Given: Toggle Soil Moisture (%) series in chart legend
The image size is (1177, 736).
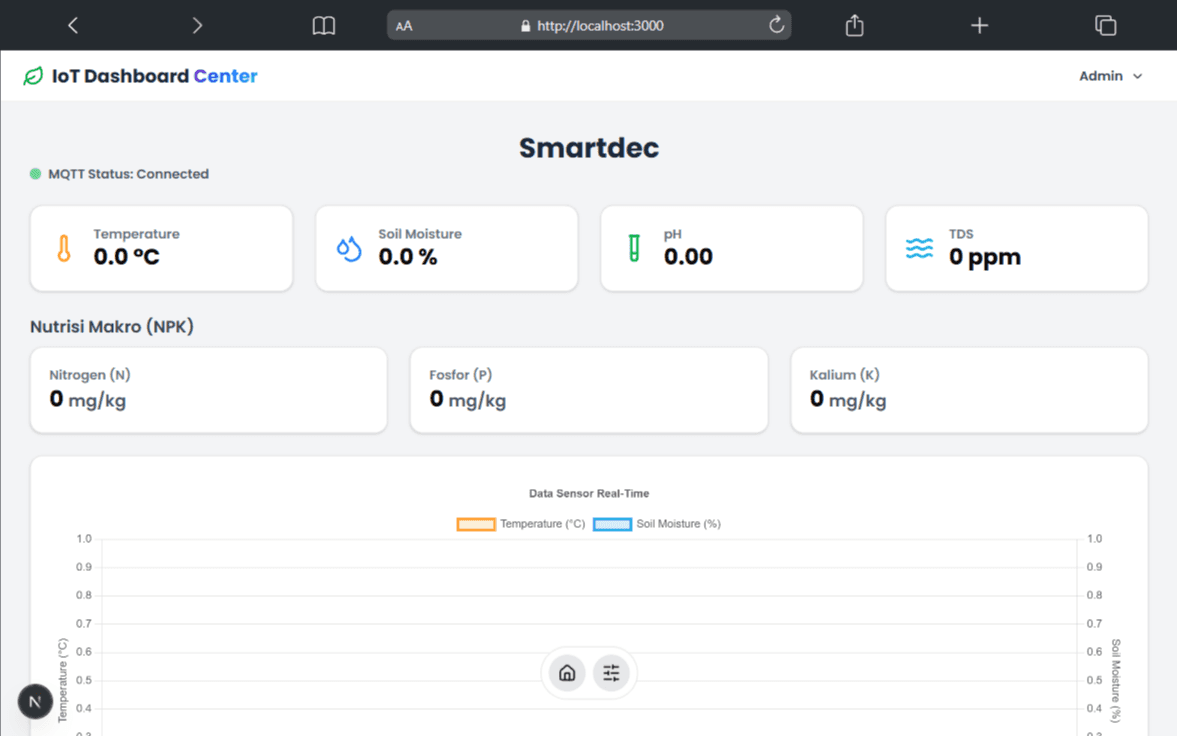Looking at the screenshot, I should (x=657, y=524).
